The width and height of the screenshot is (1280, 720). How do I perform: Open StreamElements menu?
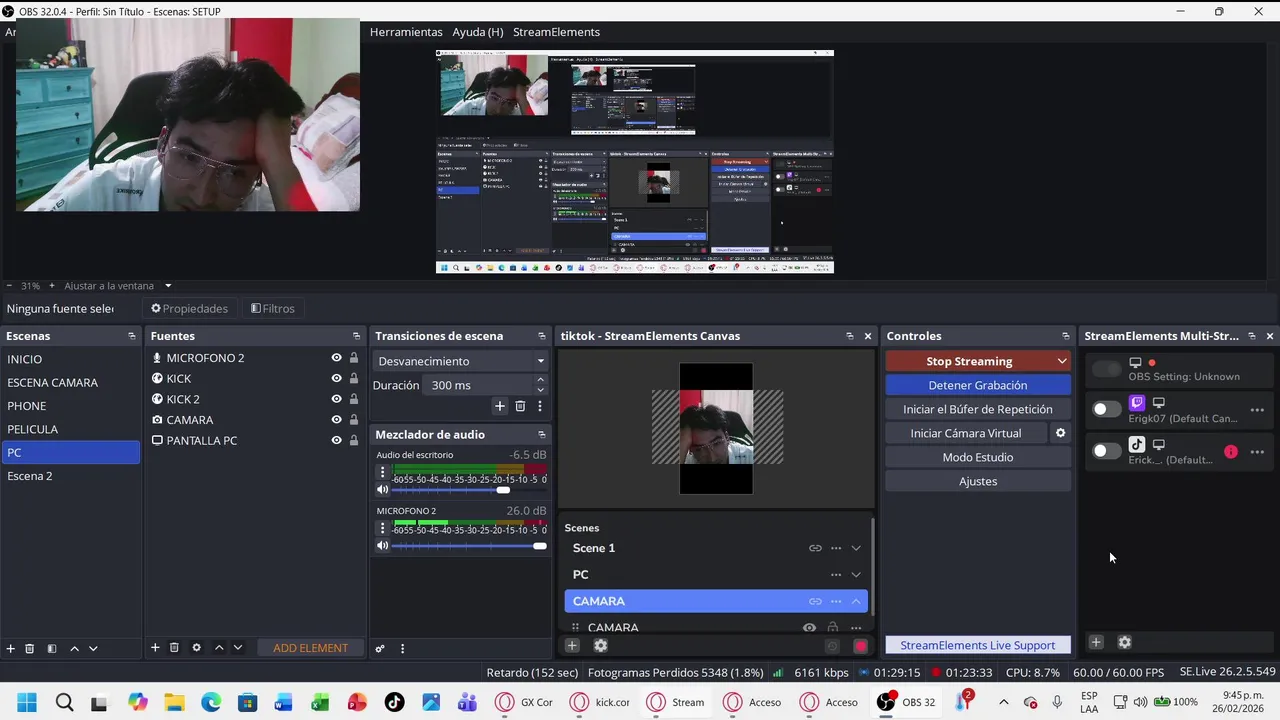point(556,32)
